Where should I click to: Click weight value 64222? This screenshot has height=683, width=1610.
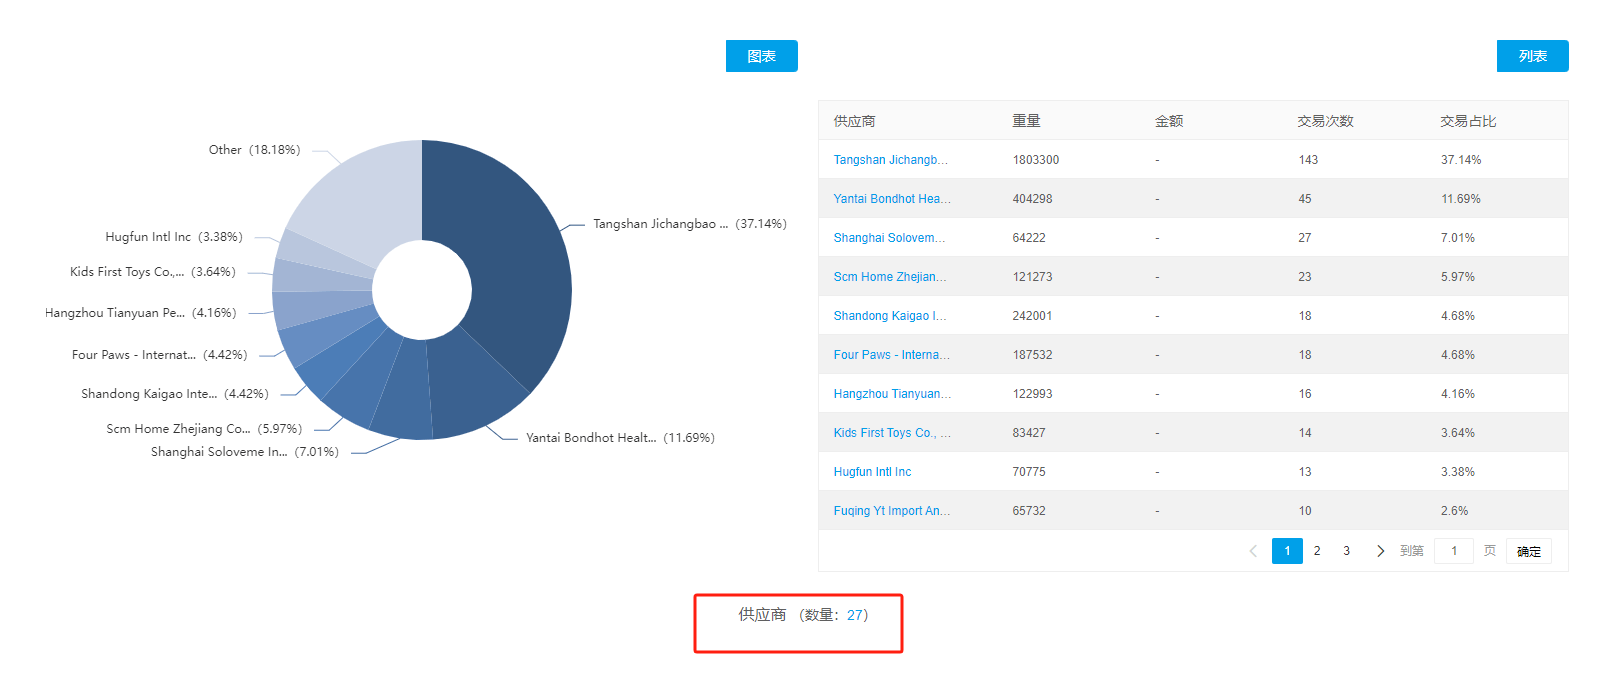coord(1029,238)
